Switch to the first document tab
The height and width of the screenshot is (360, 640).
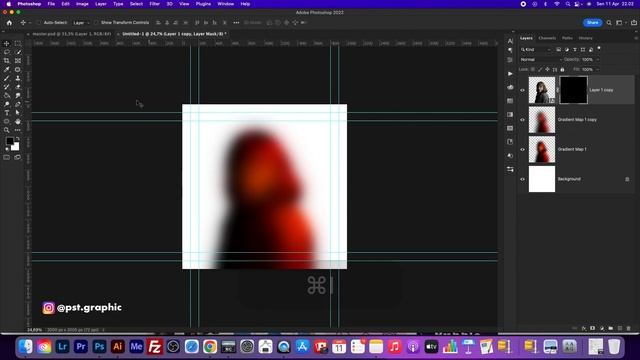(x=71, y=34)
